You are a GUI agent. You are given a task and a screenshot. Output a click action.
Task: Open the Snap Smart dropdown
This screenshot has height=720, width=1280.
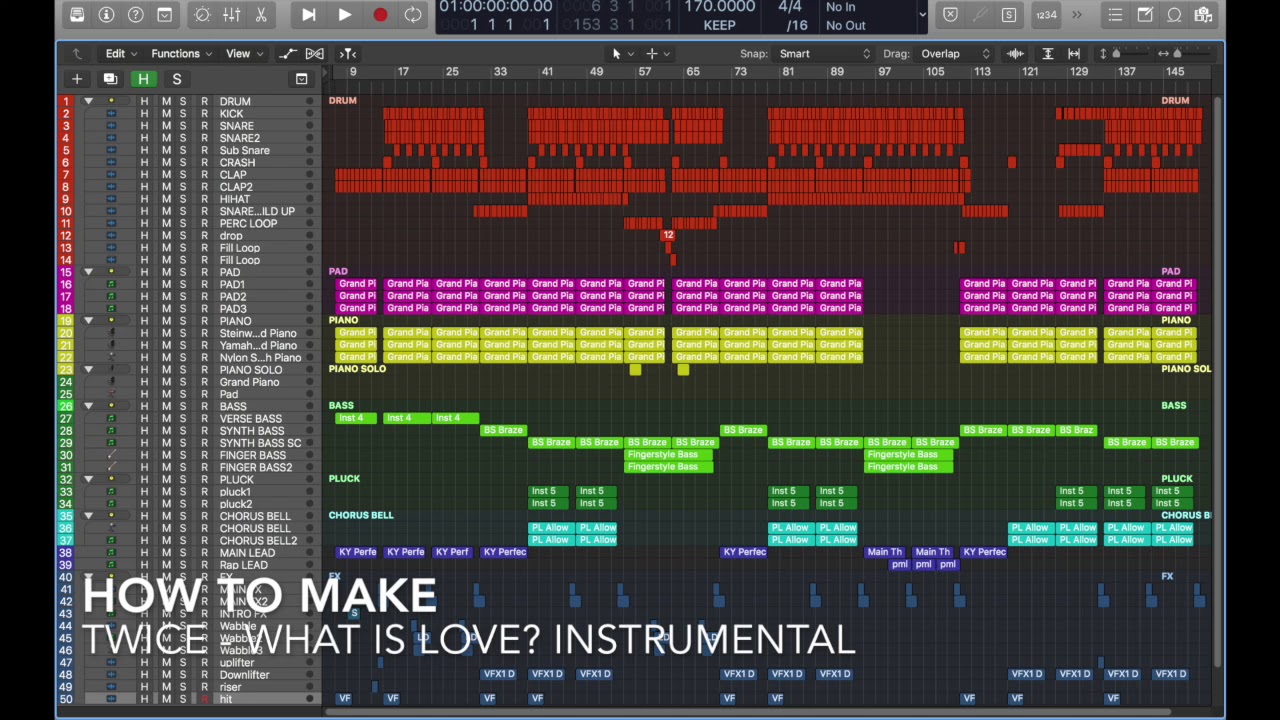pos(825,54)
